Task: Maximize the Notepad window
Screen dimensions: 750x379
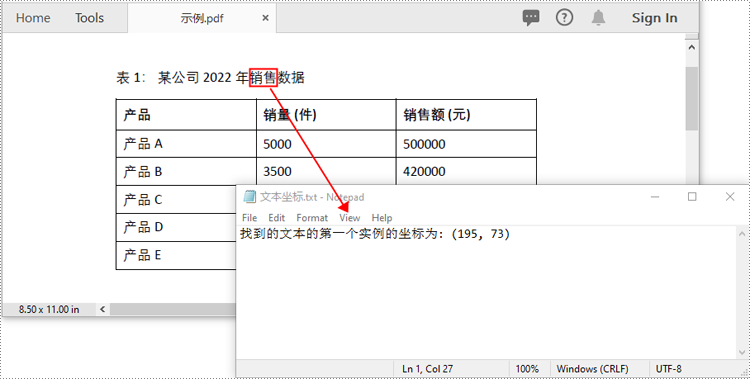Action: (x=692, y=197)
